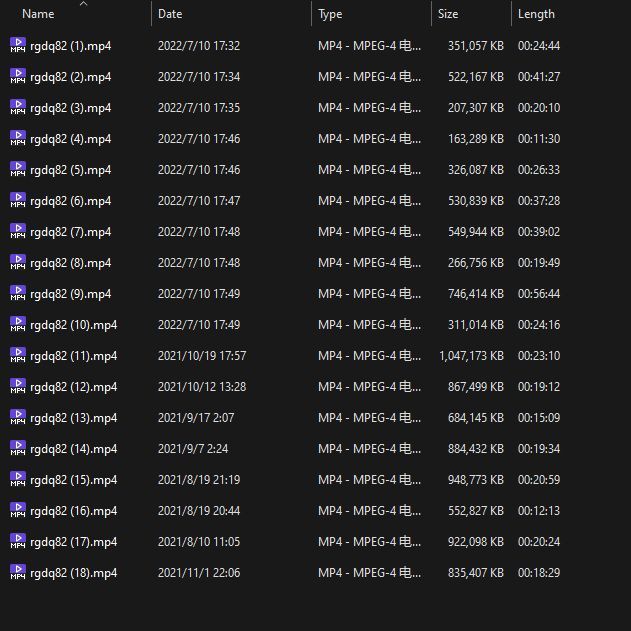Select the file rgdq82 (18).mp4
The width and height of the screenshot is (631, 631).
[73, 573]
